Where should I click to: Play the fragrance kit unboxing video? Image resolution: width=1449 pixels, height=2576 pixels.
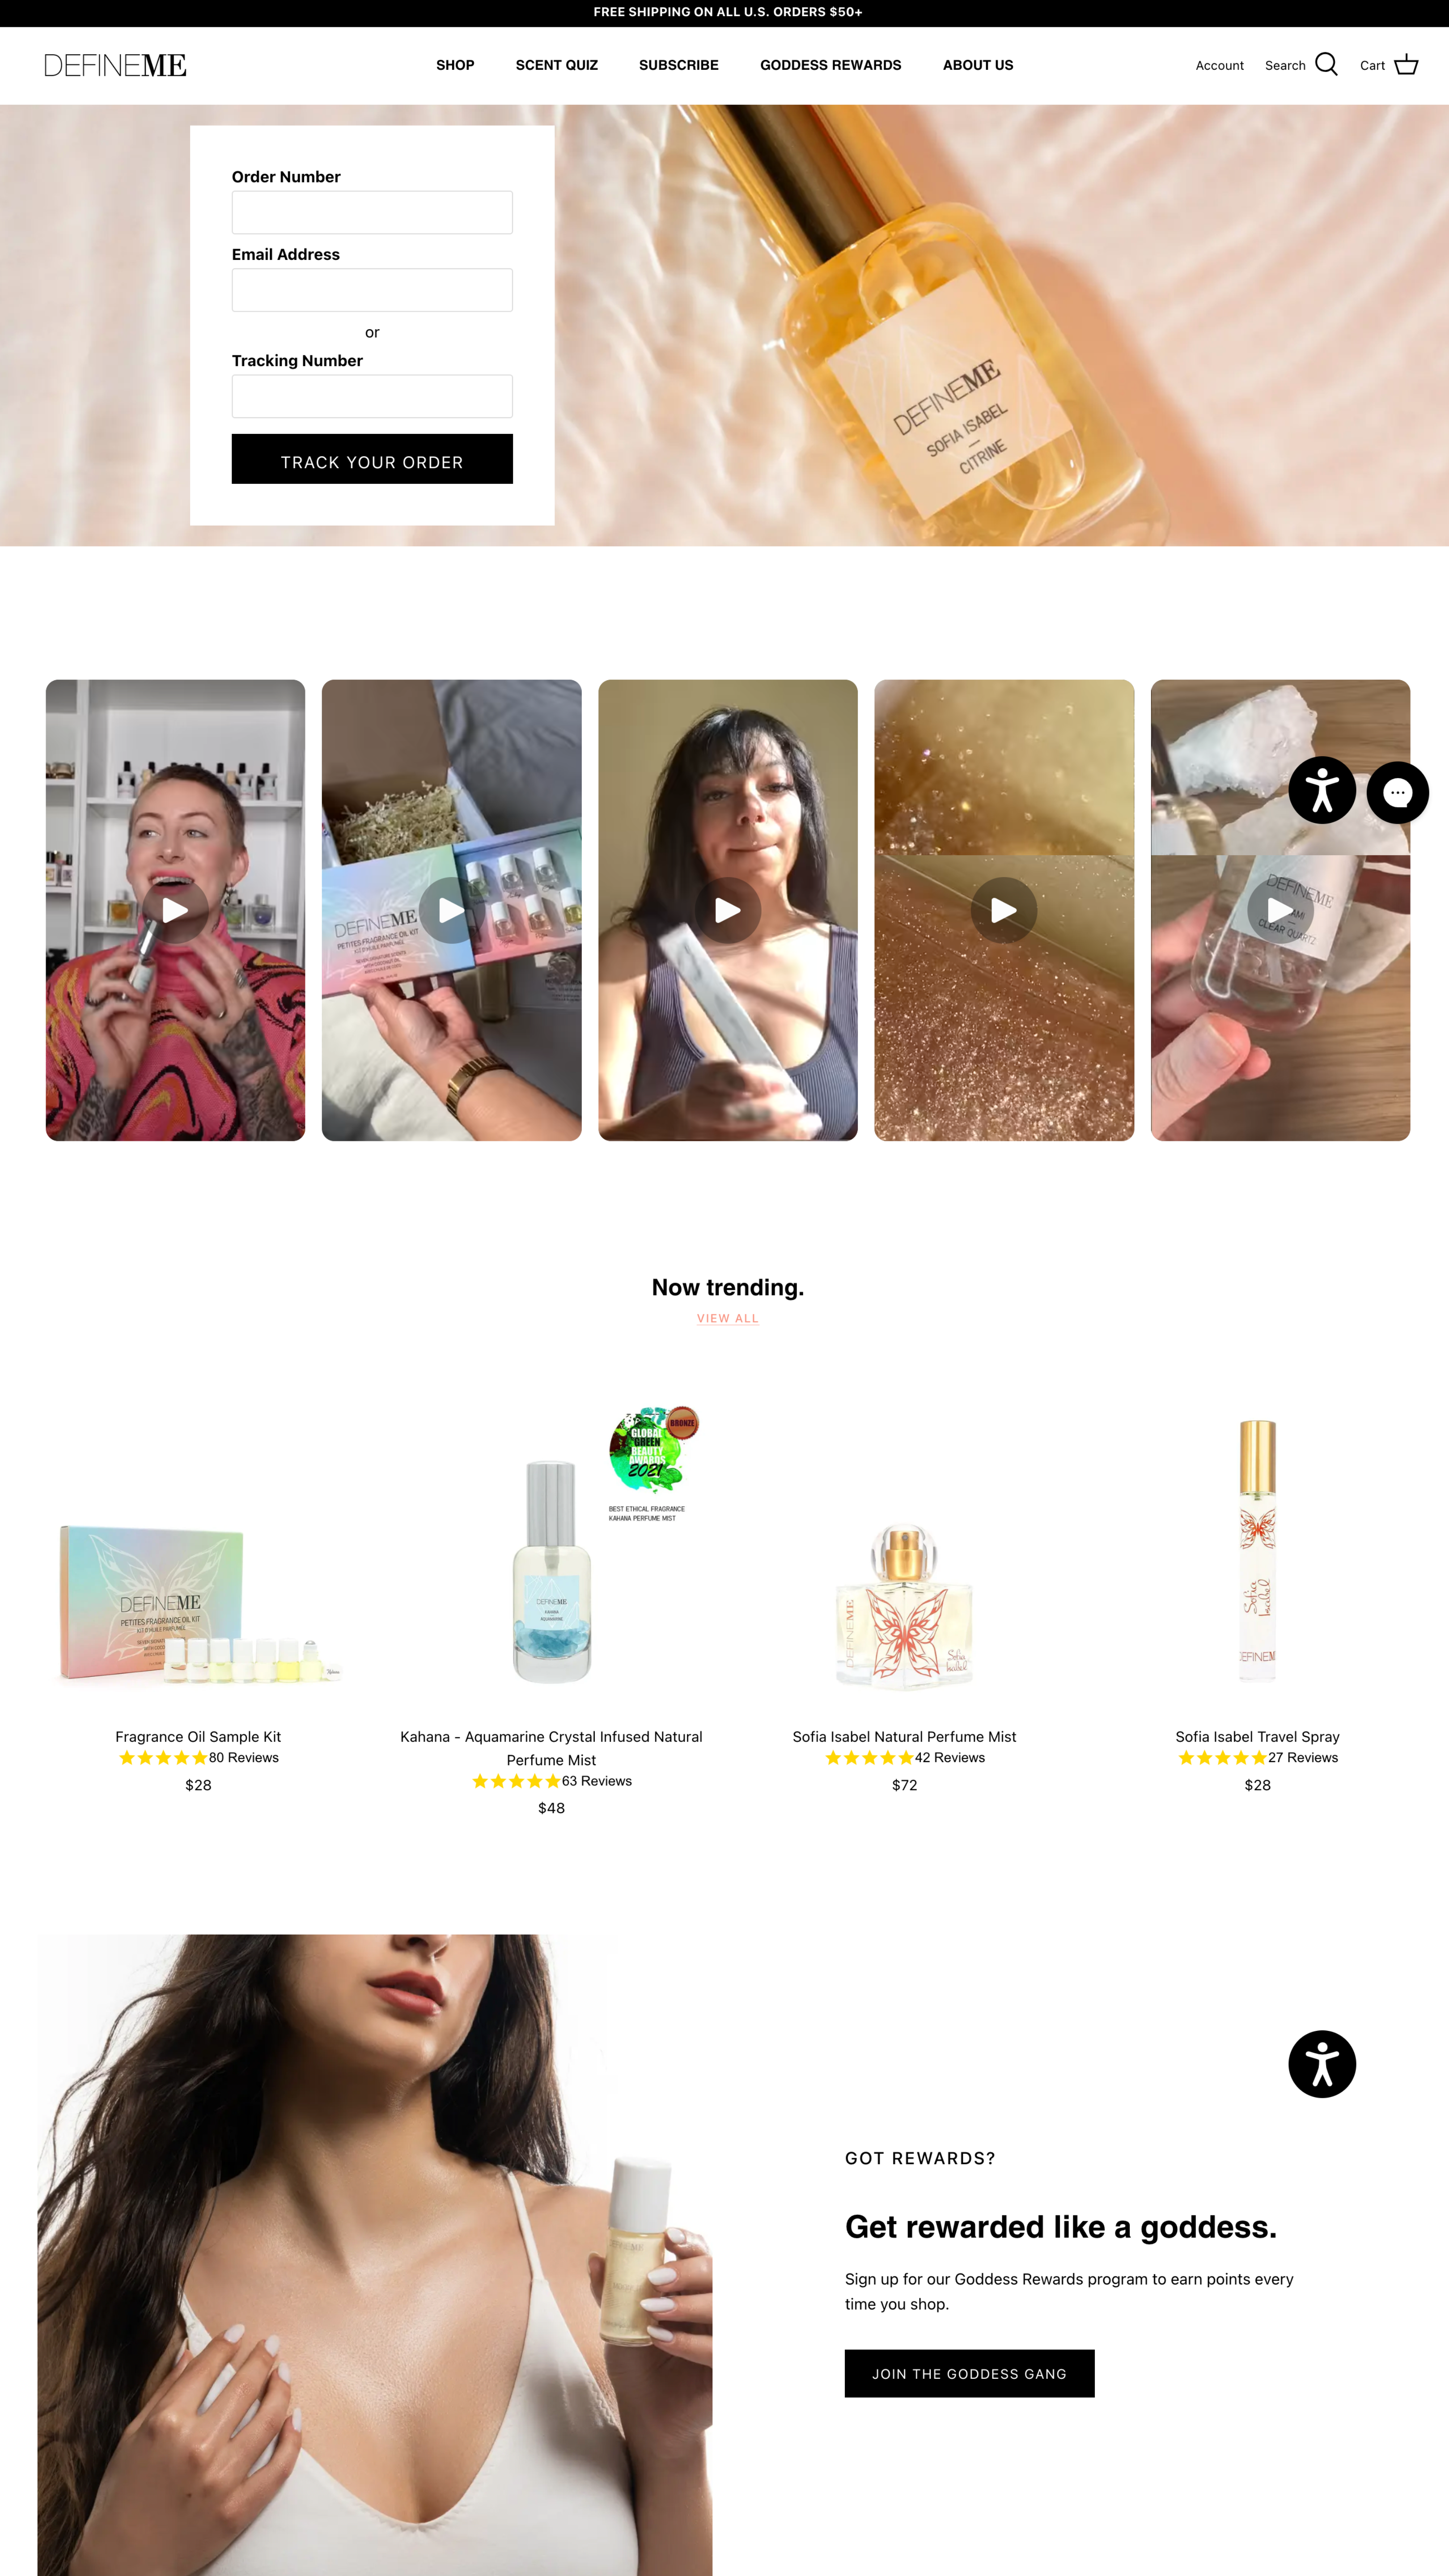tap(451, 910)
